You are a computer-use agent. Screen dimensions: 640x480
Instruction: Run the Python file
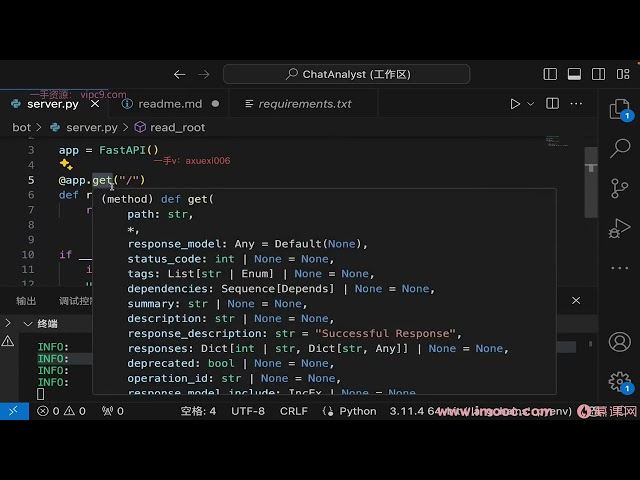[x=515, y=104]
